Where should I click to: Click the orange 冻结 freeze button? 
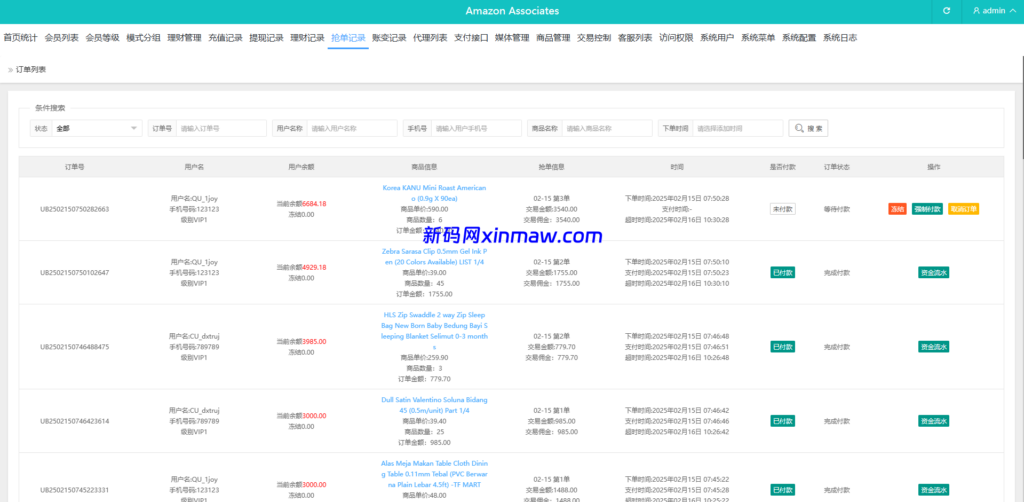[x=897, y=210]
